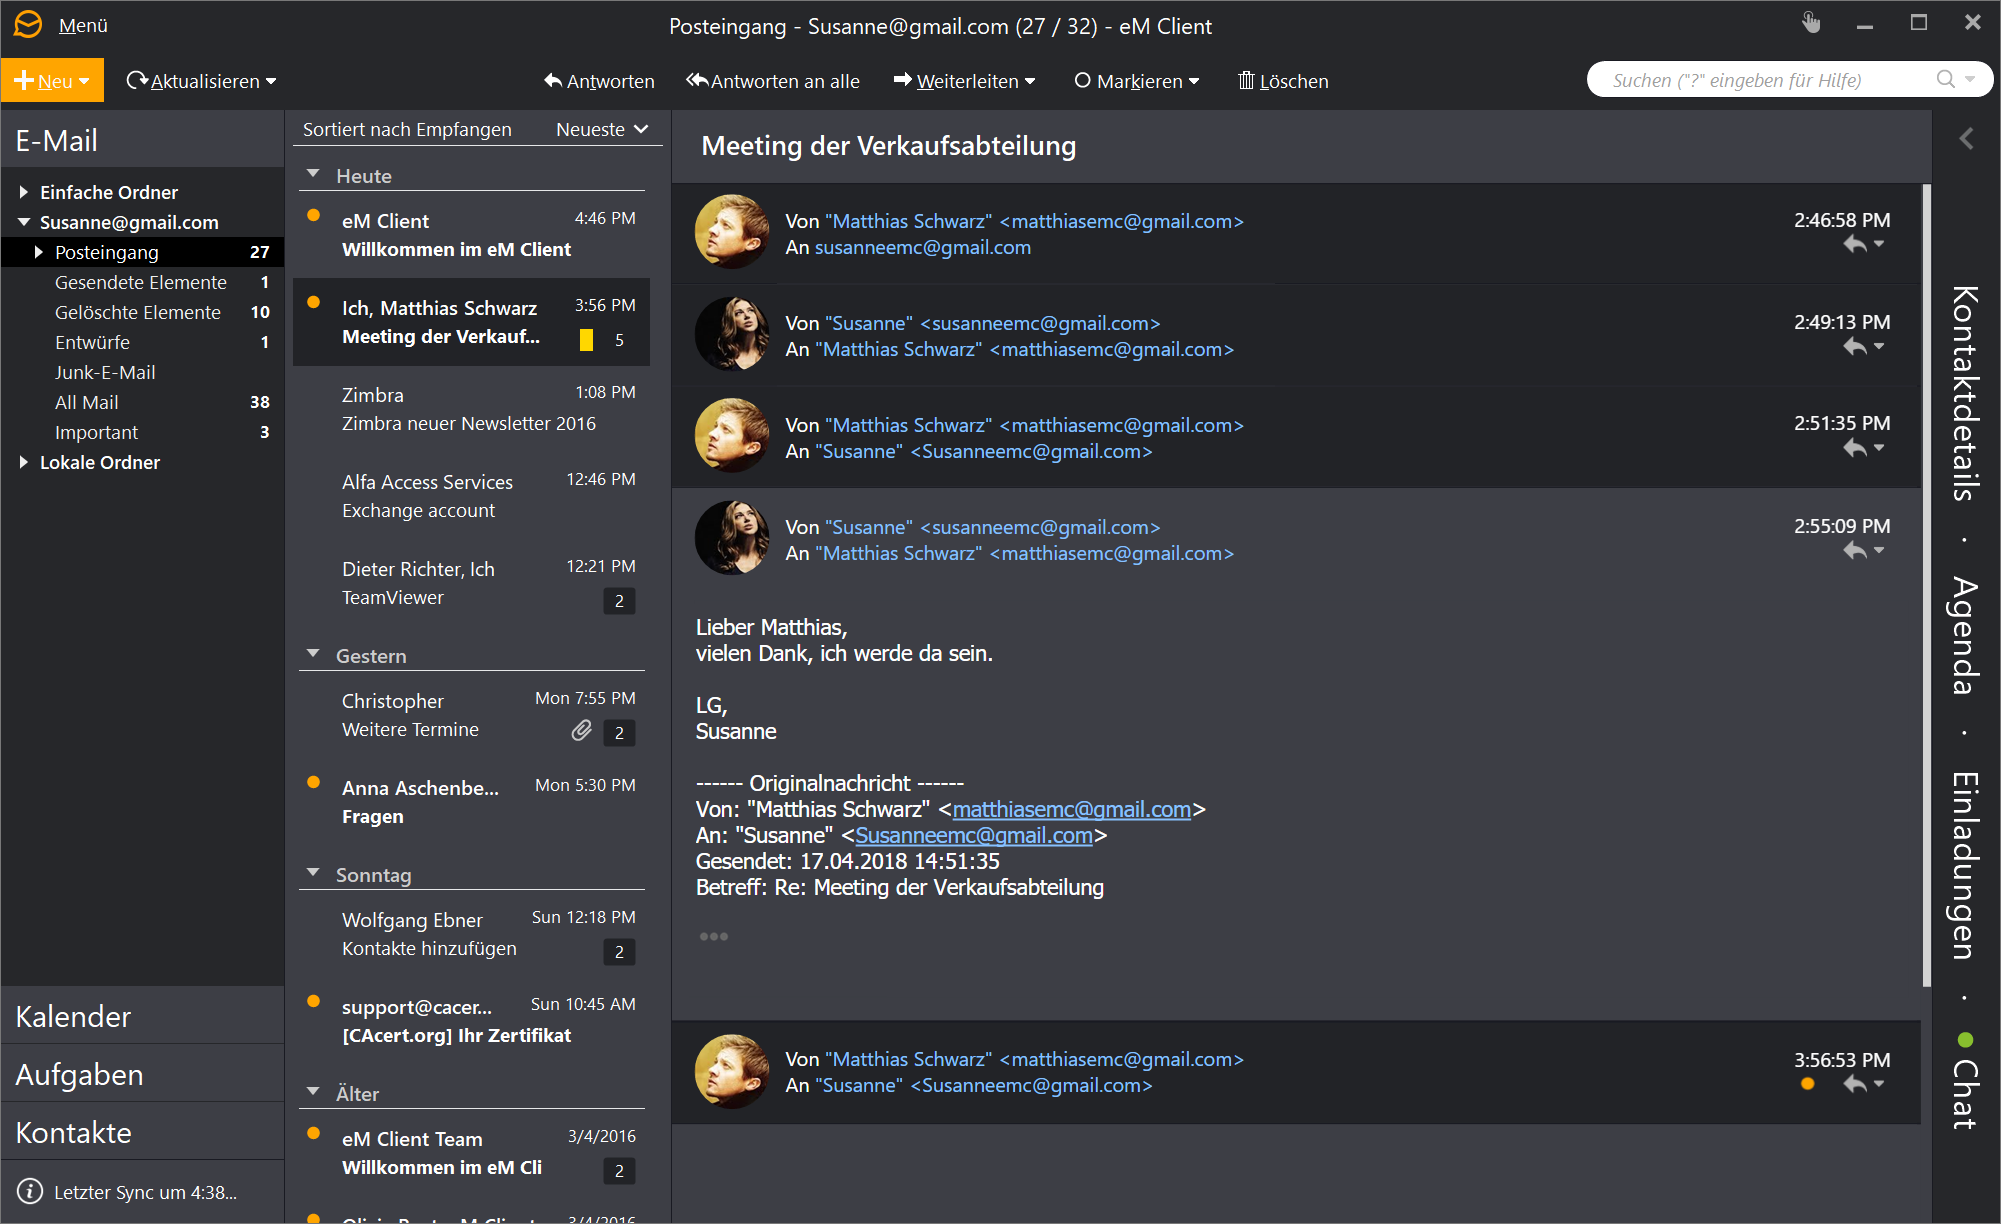Viewport: 2001px width, 1224px height.
Task: Click the yellow category flag on Meeting message
Action: [x=586, y=340]
